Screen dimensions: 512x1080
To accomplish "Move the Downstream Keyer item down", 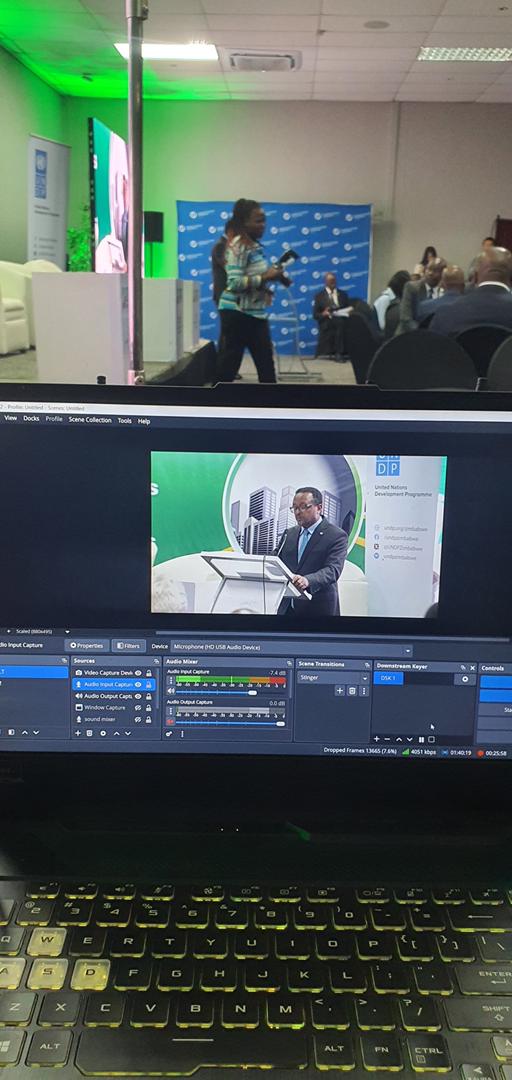I will click(x=410, y=739).
